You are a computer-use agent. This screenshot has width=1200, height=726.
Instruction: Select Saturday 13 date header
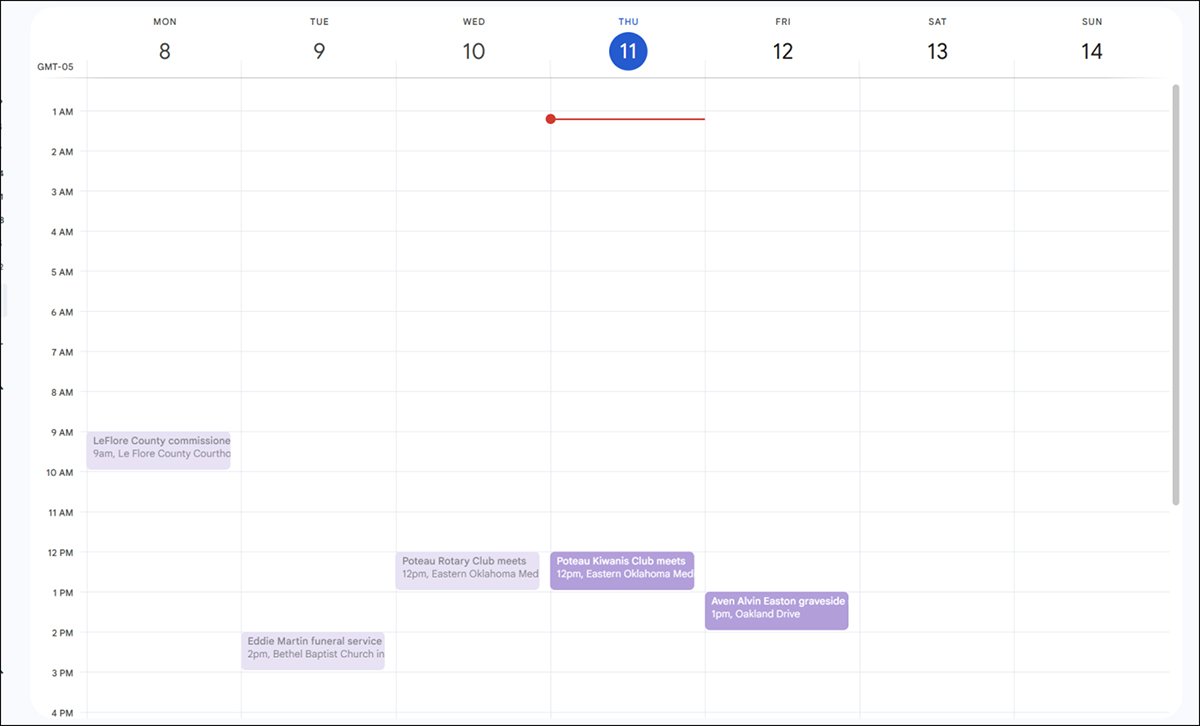pos(937,51)
